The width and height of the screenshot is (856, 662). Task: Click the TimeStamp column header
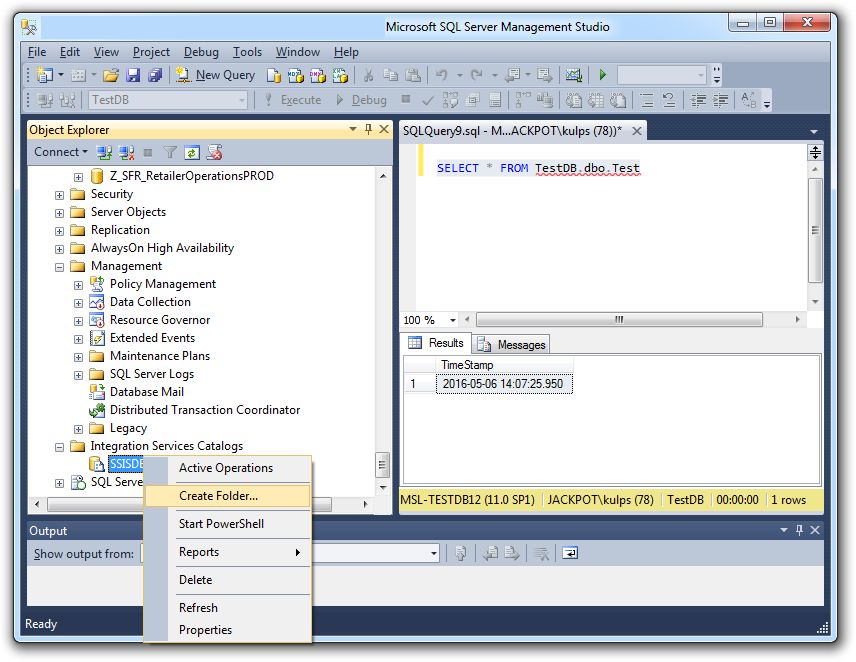(504, 365)
